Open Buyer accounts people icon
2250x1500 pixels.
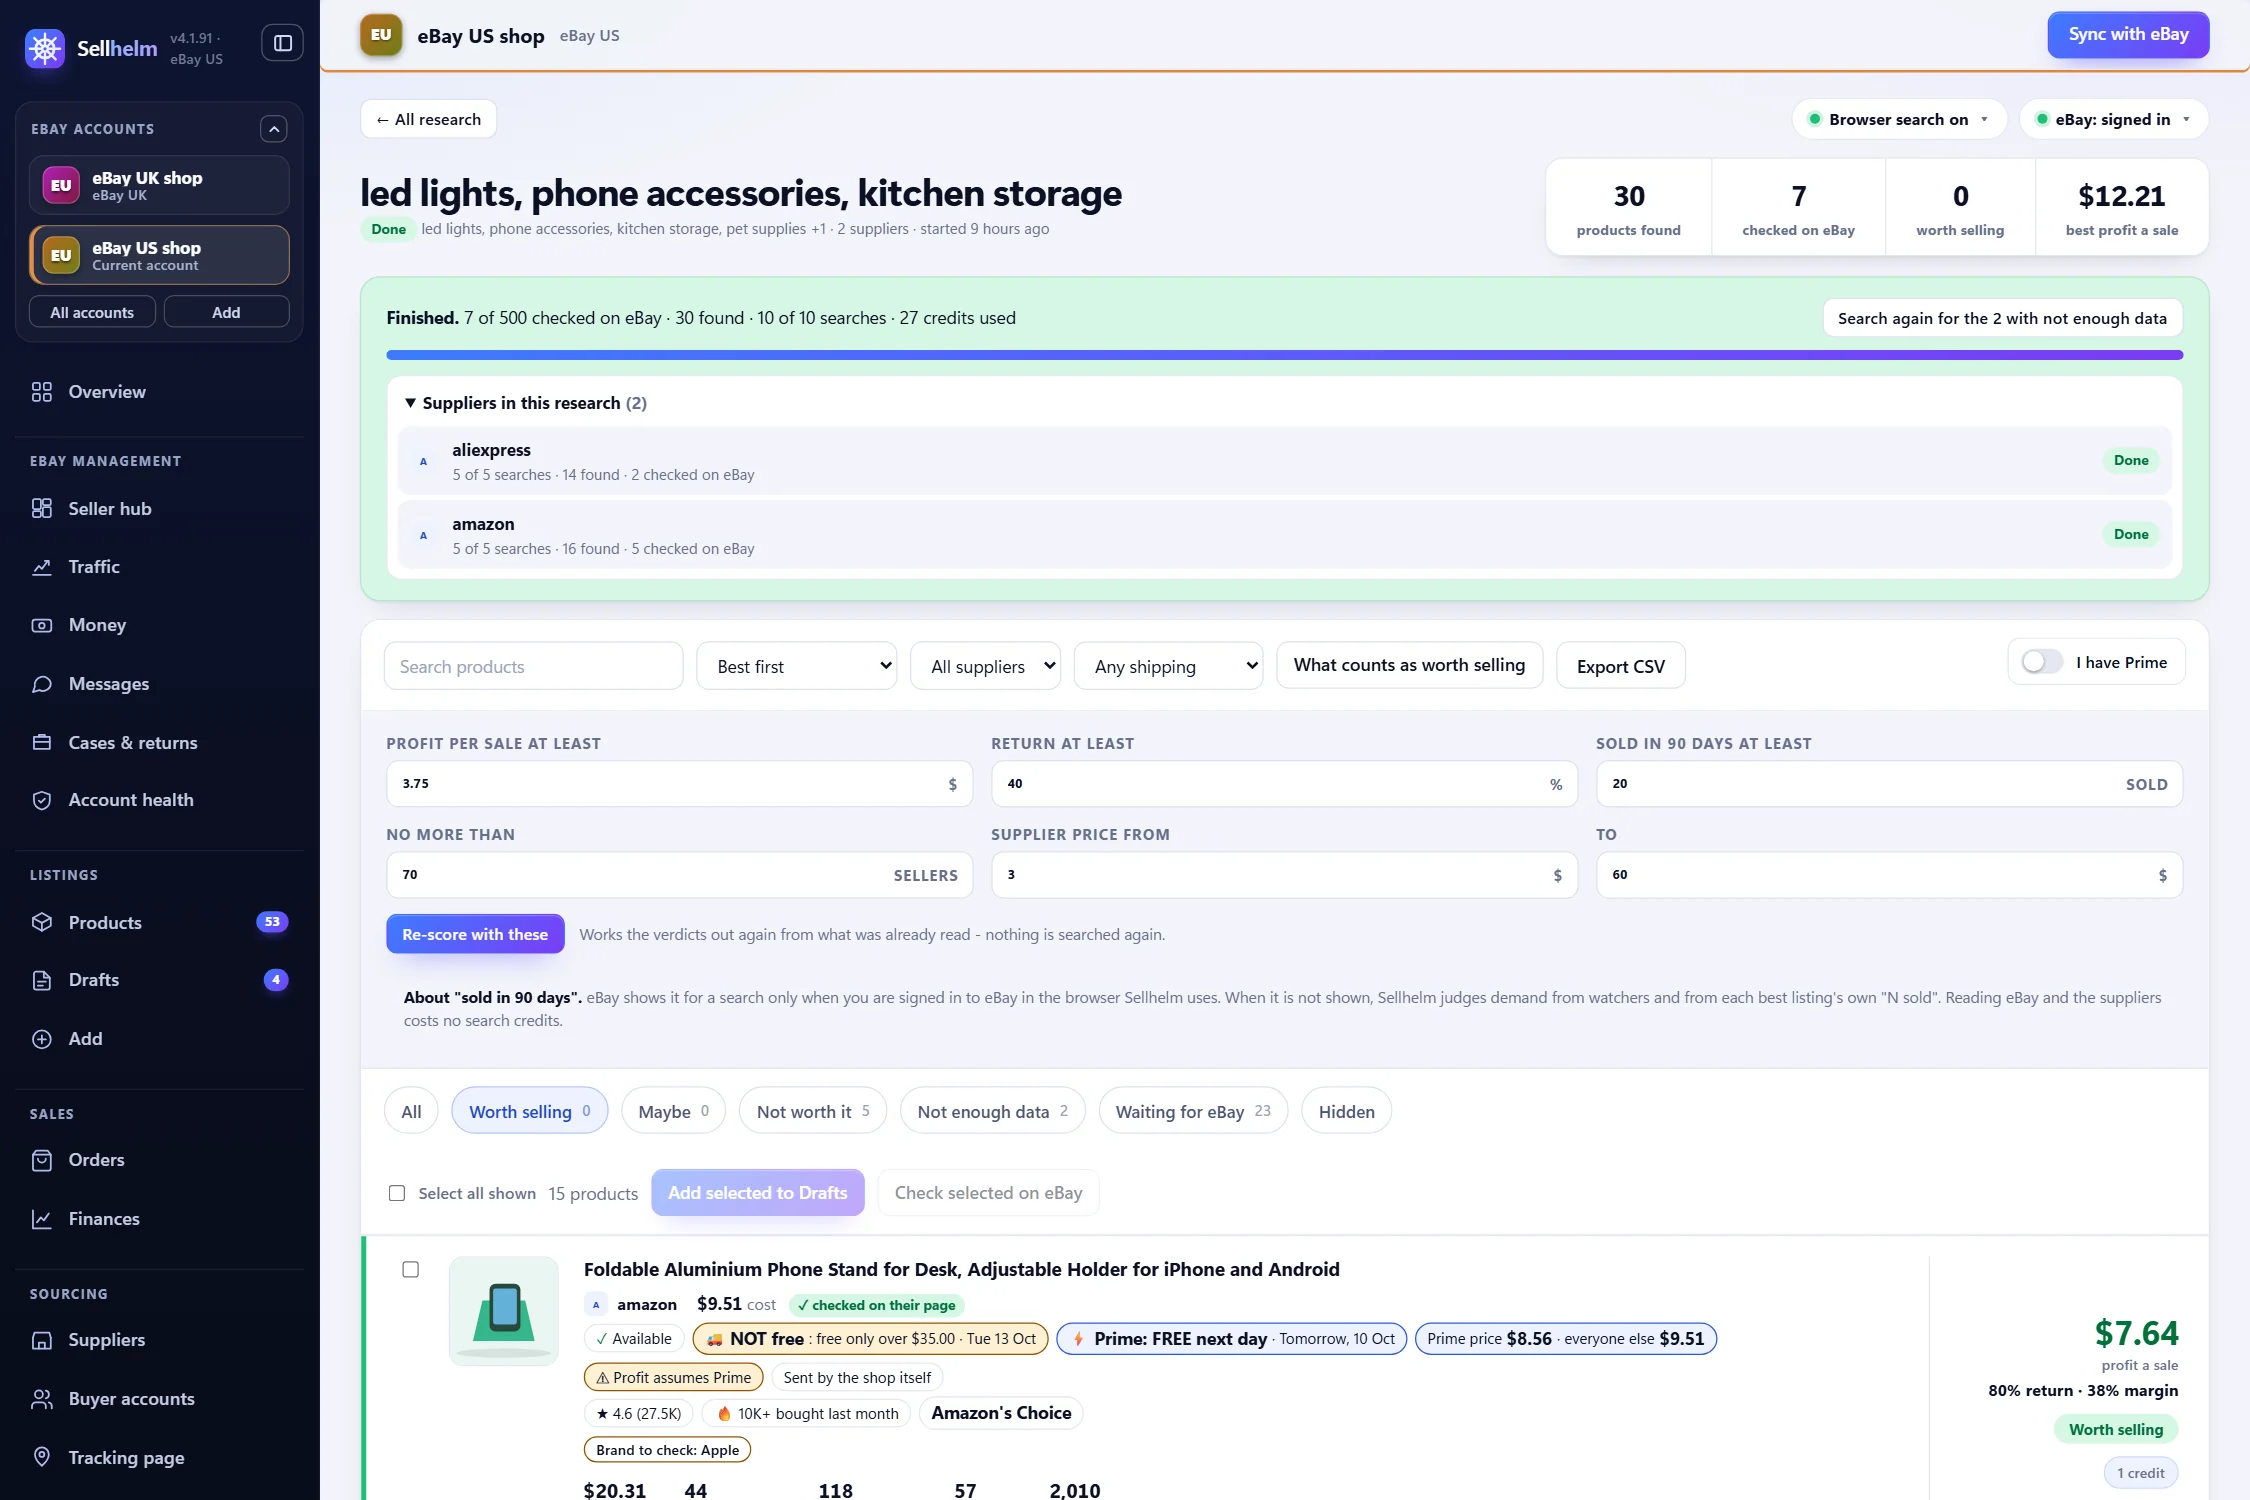[x=42, y=1399]
